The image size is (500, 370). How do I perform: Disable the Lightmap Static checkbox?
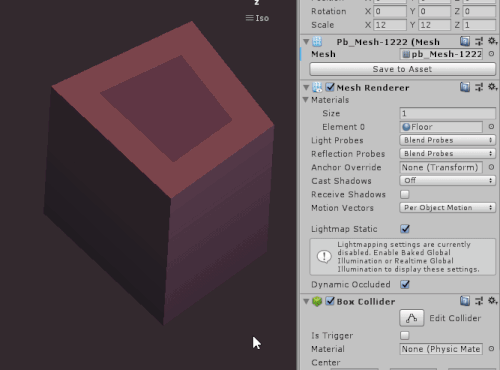pyautogui.click(x=405, y=229)
